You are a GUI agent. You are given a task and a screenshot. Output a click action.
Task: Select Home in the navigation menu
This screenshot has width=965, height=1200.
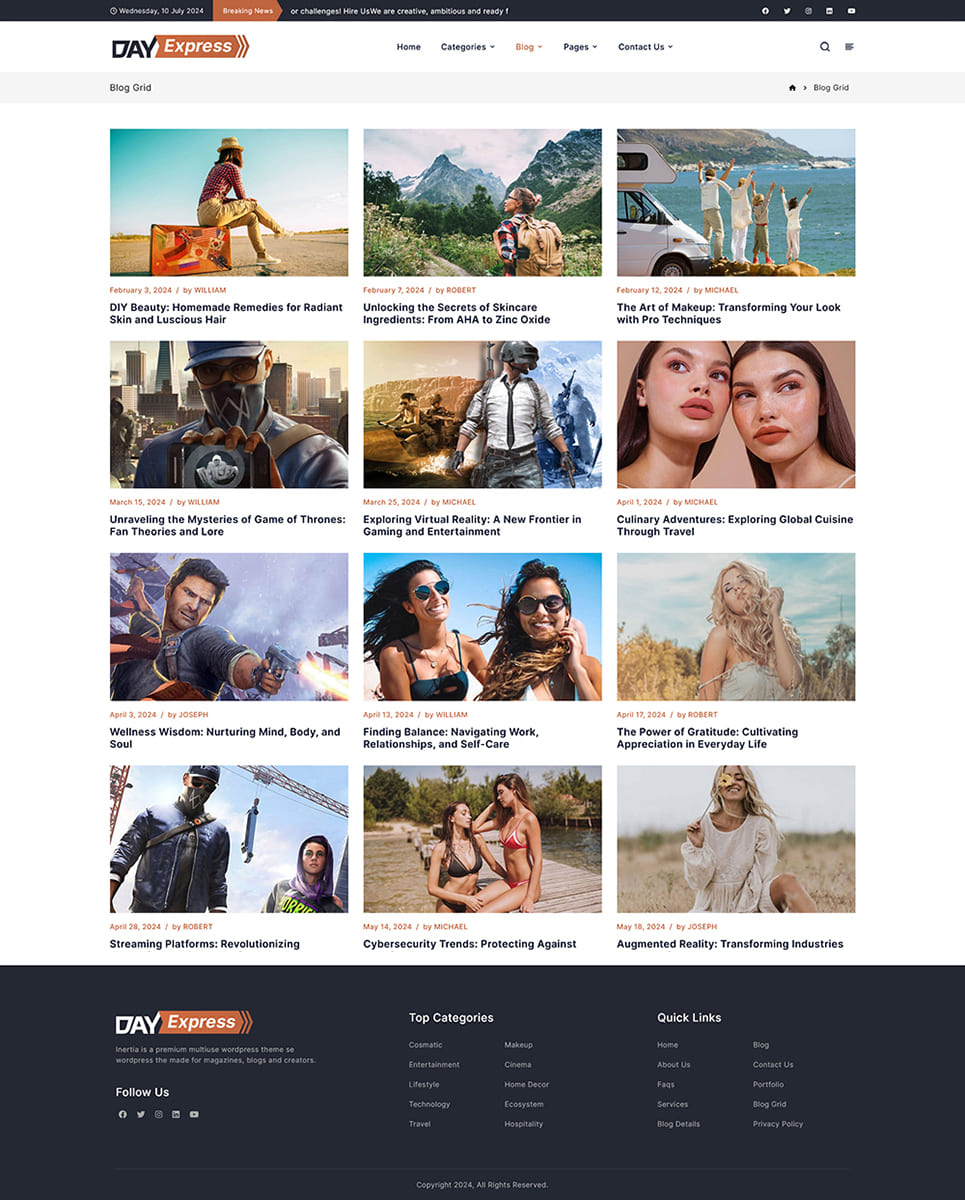point(408,46)
